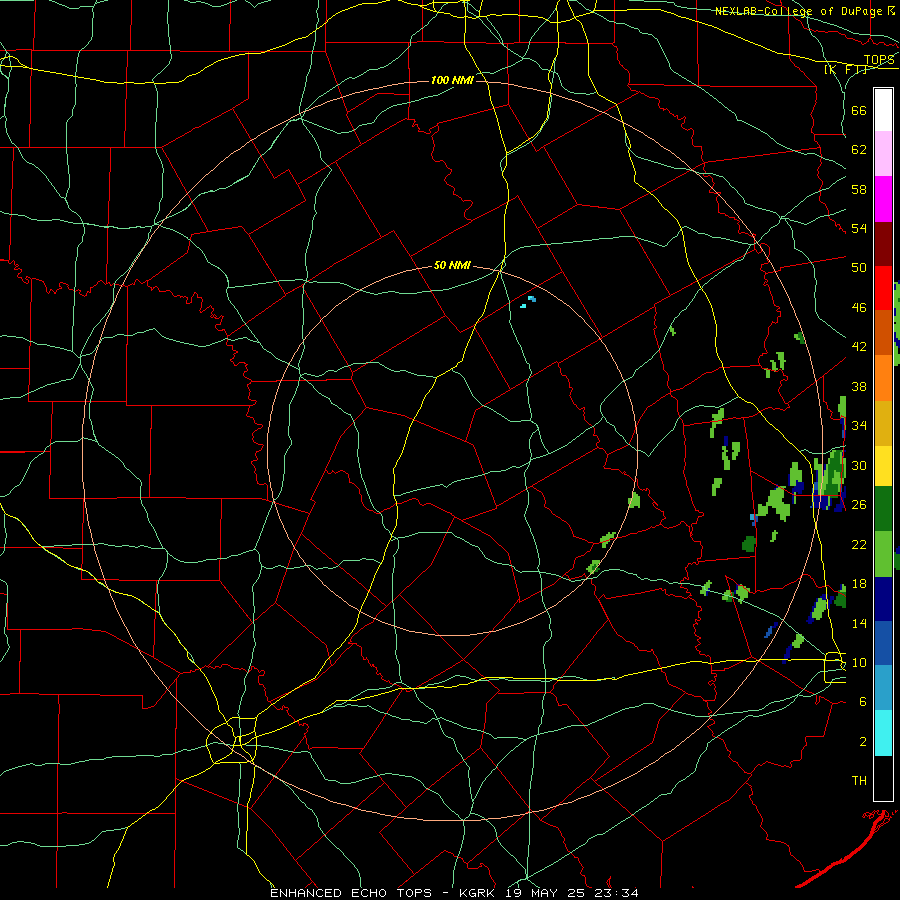This screenshot has height=900, width=900.
Task: Click the '50 NMI' range ring label
Action: [452, 265]
